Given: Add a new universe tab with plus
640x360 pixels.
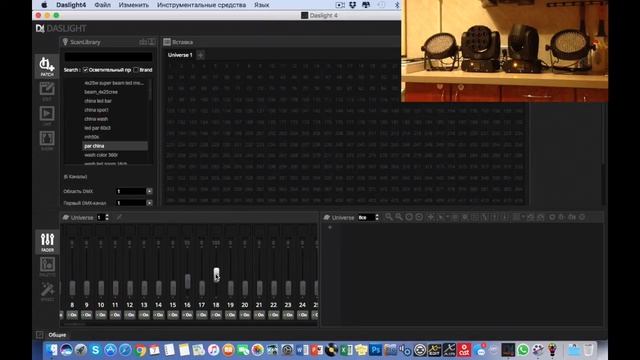Looking at the screenshot, I should (200, 55).
